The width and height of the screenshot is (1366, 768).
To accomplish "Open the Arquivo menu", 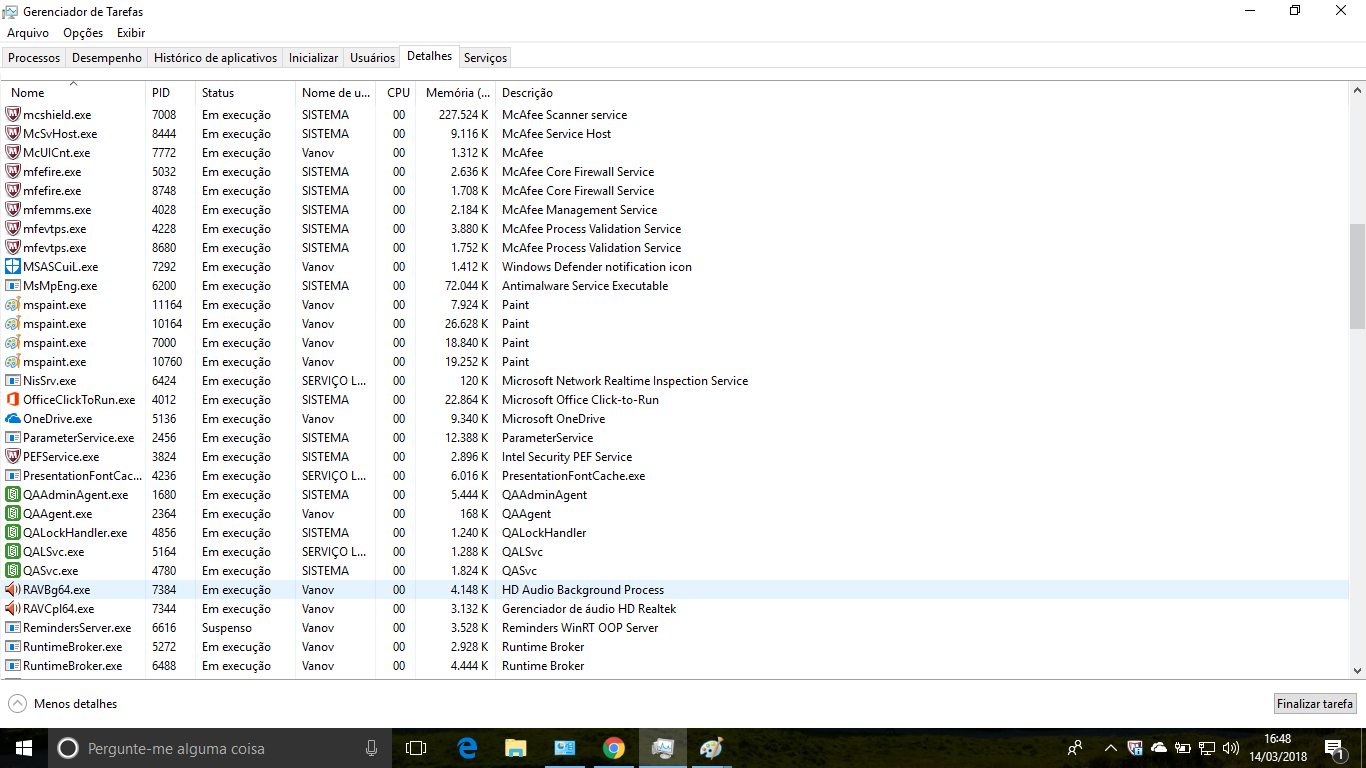I will [28, 33].
